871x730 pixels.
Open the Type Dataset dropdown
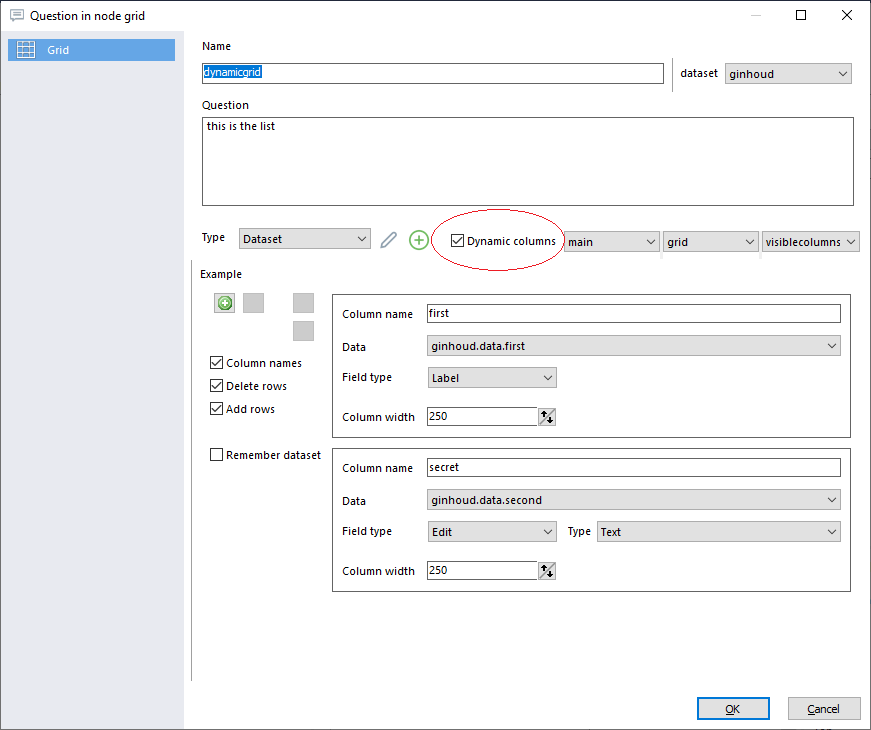coord(304,239)
